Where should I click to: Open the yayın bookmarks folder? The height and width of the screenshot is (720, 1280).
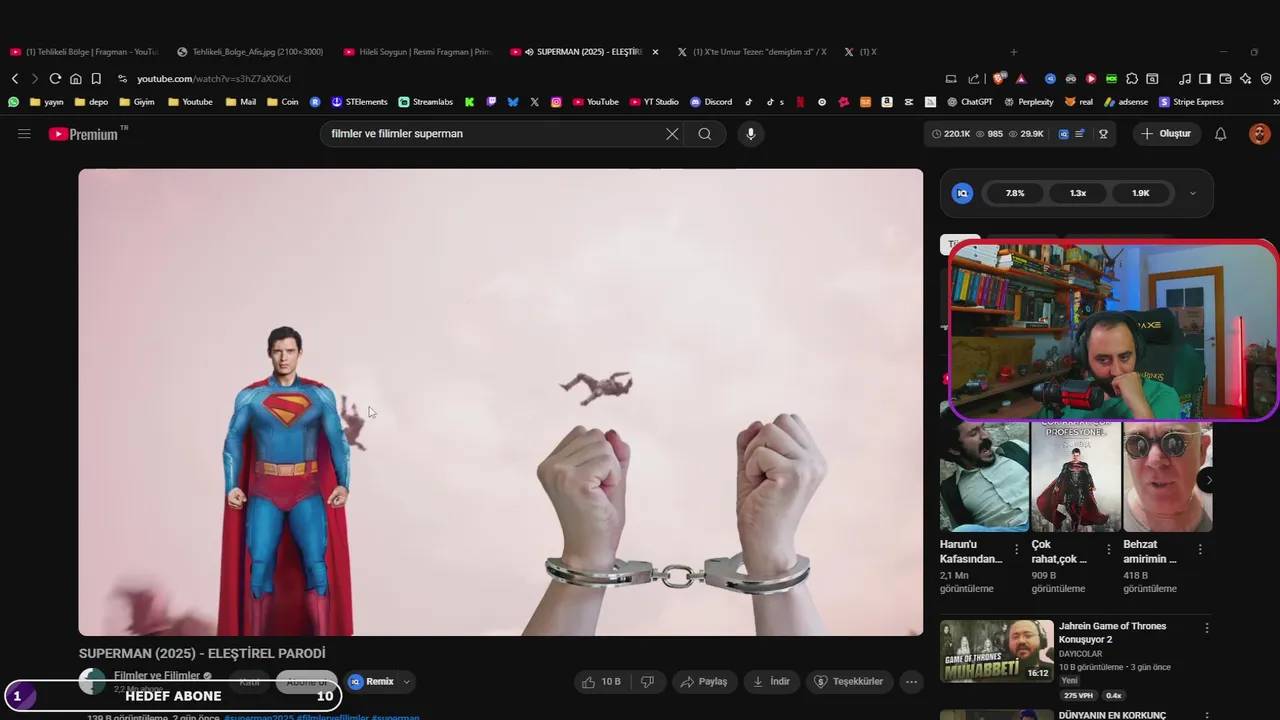pyautogui.click(x=47, y=102)
